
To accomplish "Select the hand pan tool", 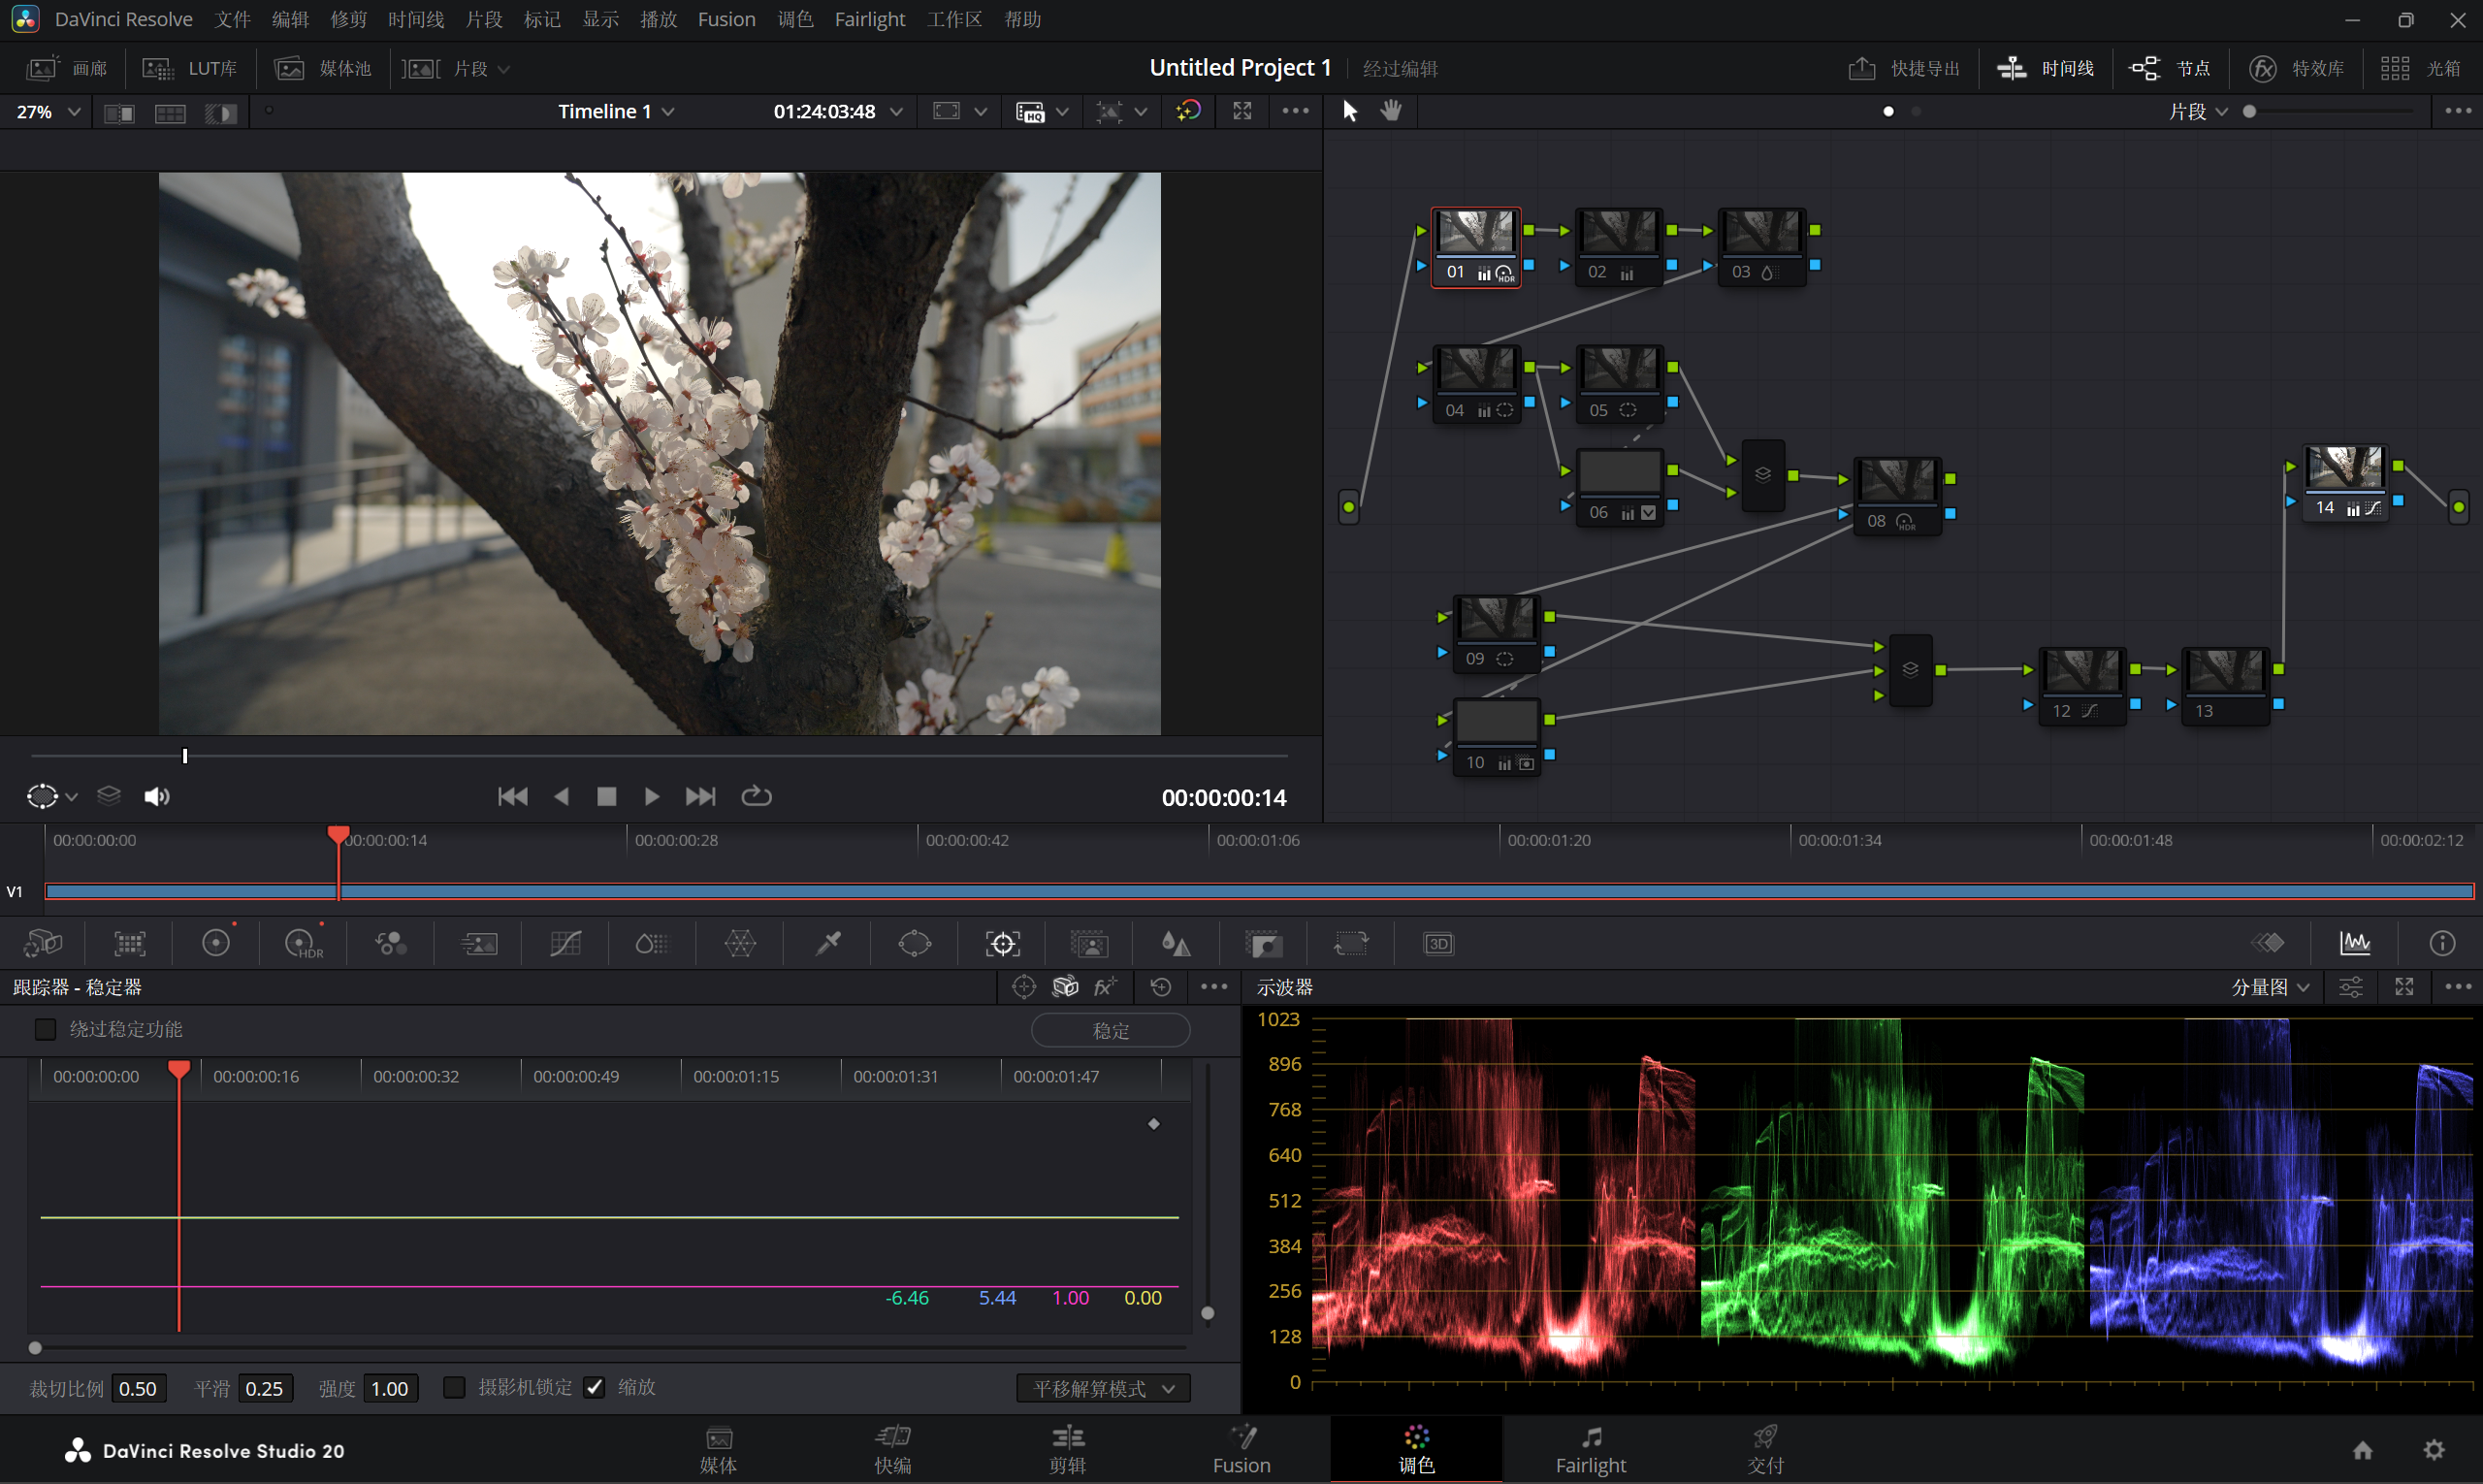I will click(x=1391, y=111).
